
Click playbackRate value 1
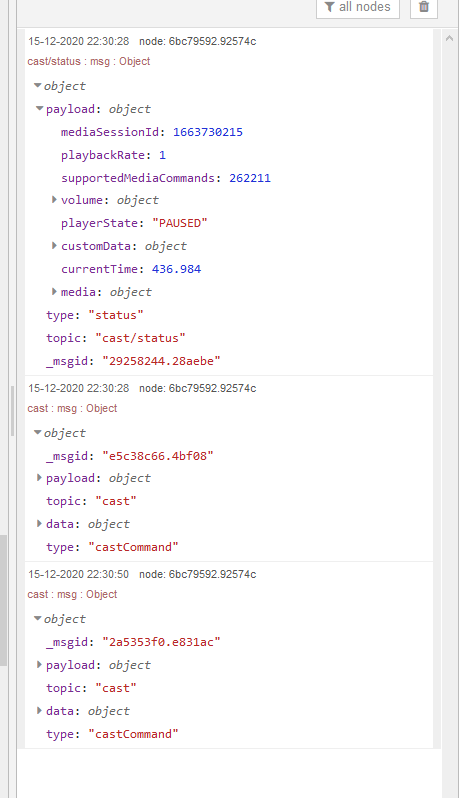click(x=162, y=155)
